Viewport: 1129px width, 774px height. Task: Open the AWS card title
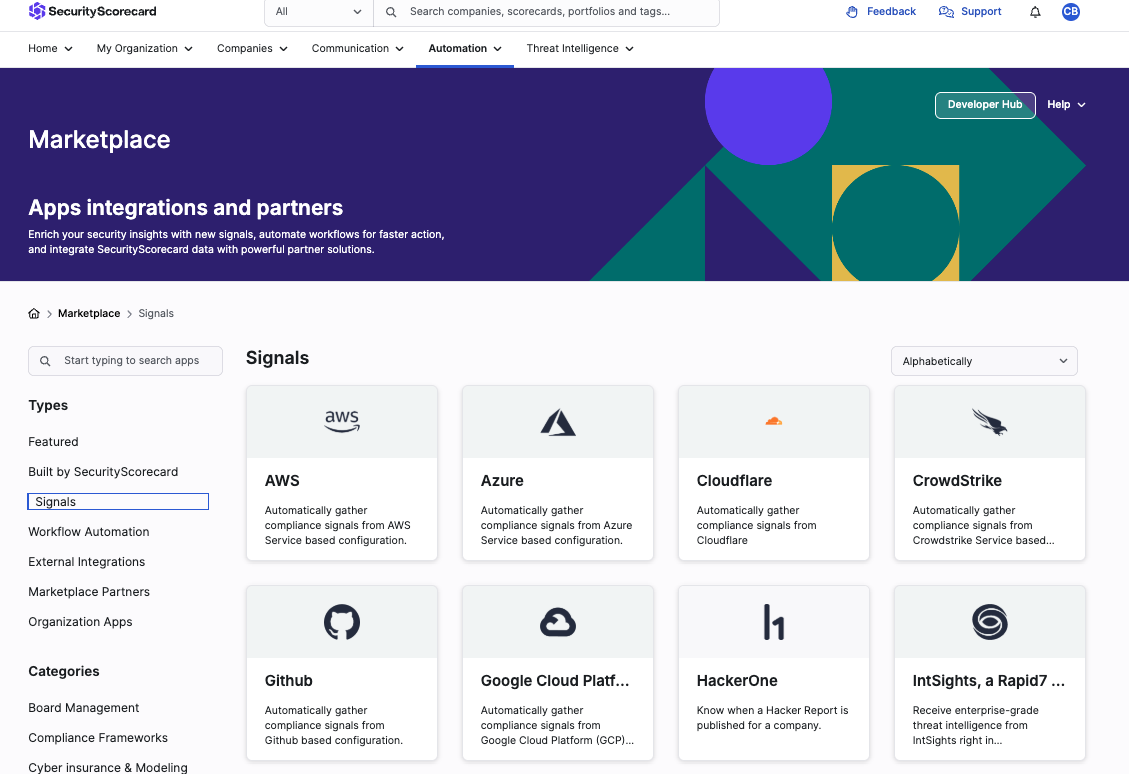[282, 480]
